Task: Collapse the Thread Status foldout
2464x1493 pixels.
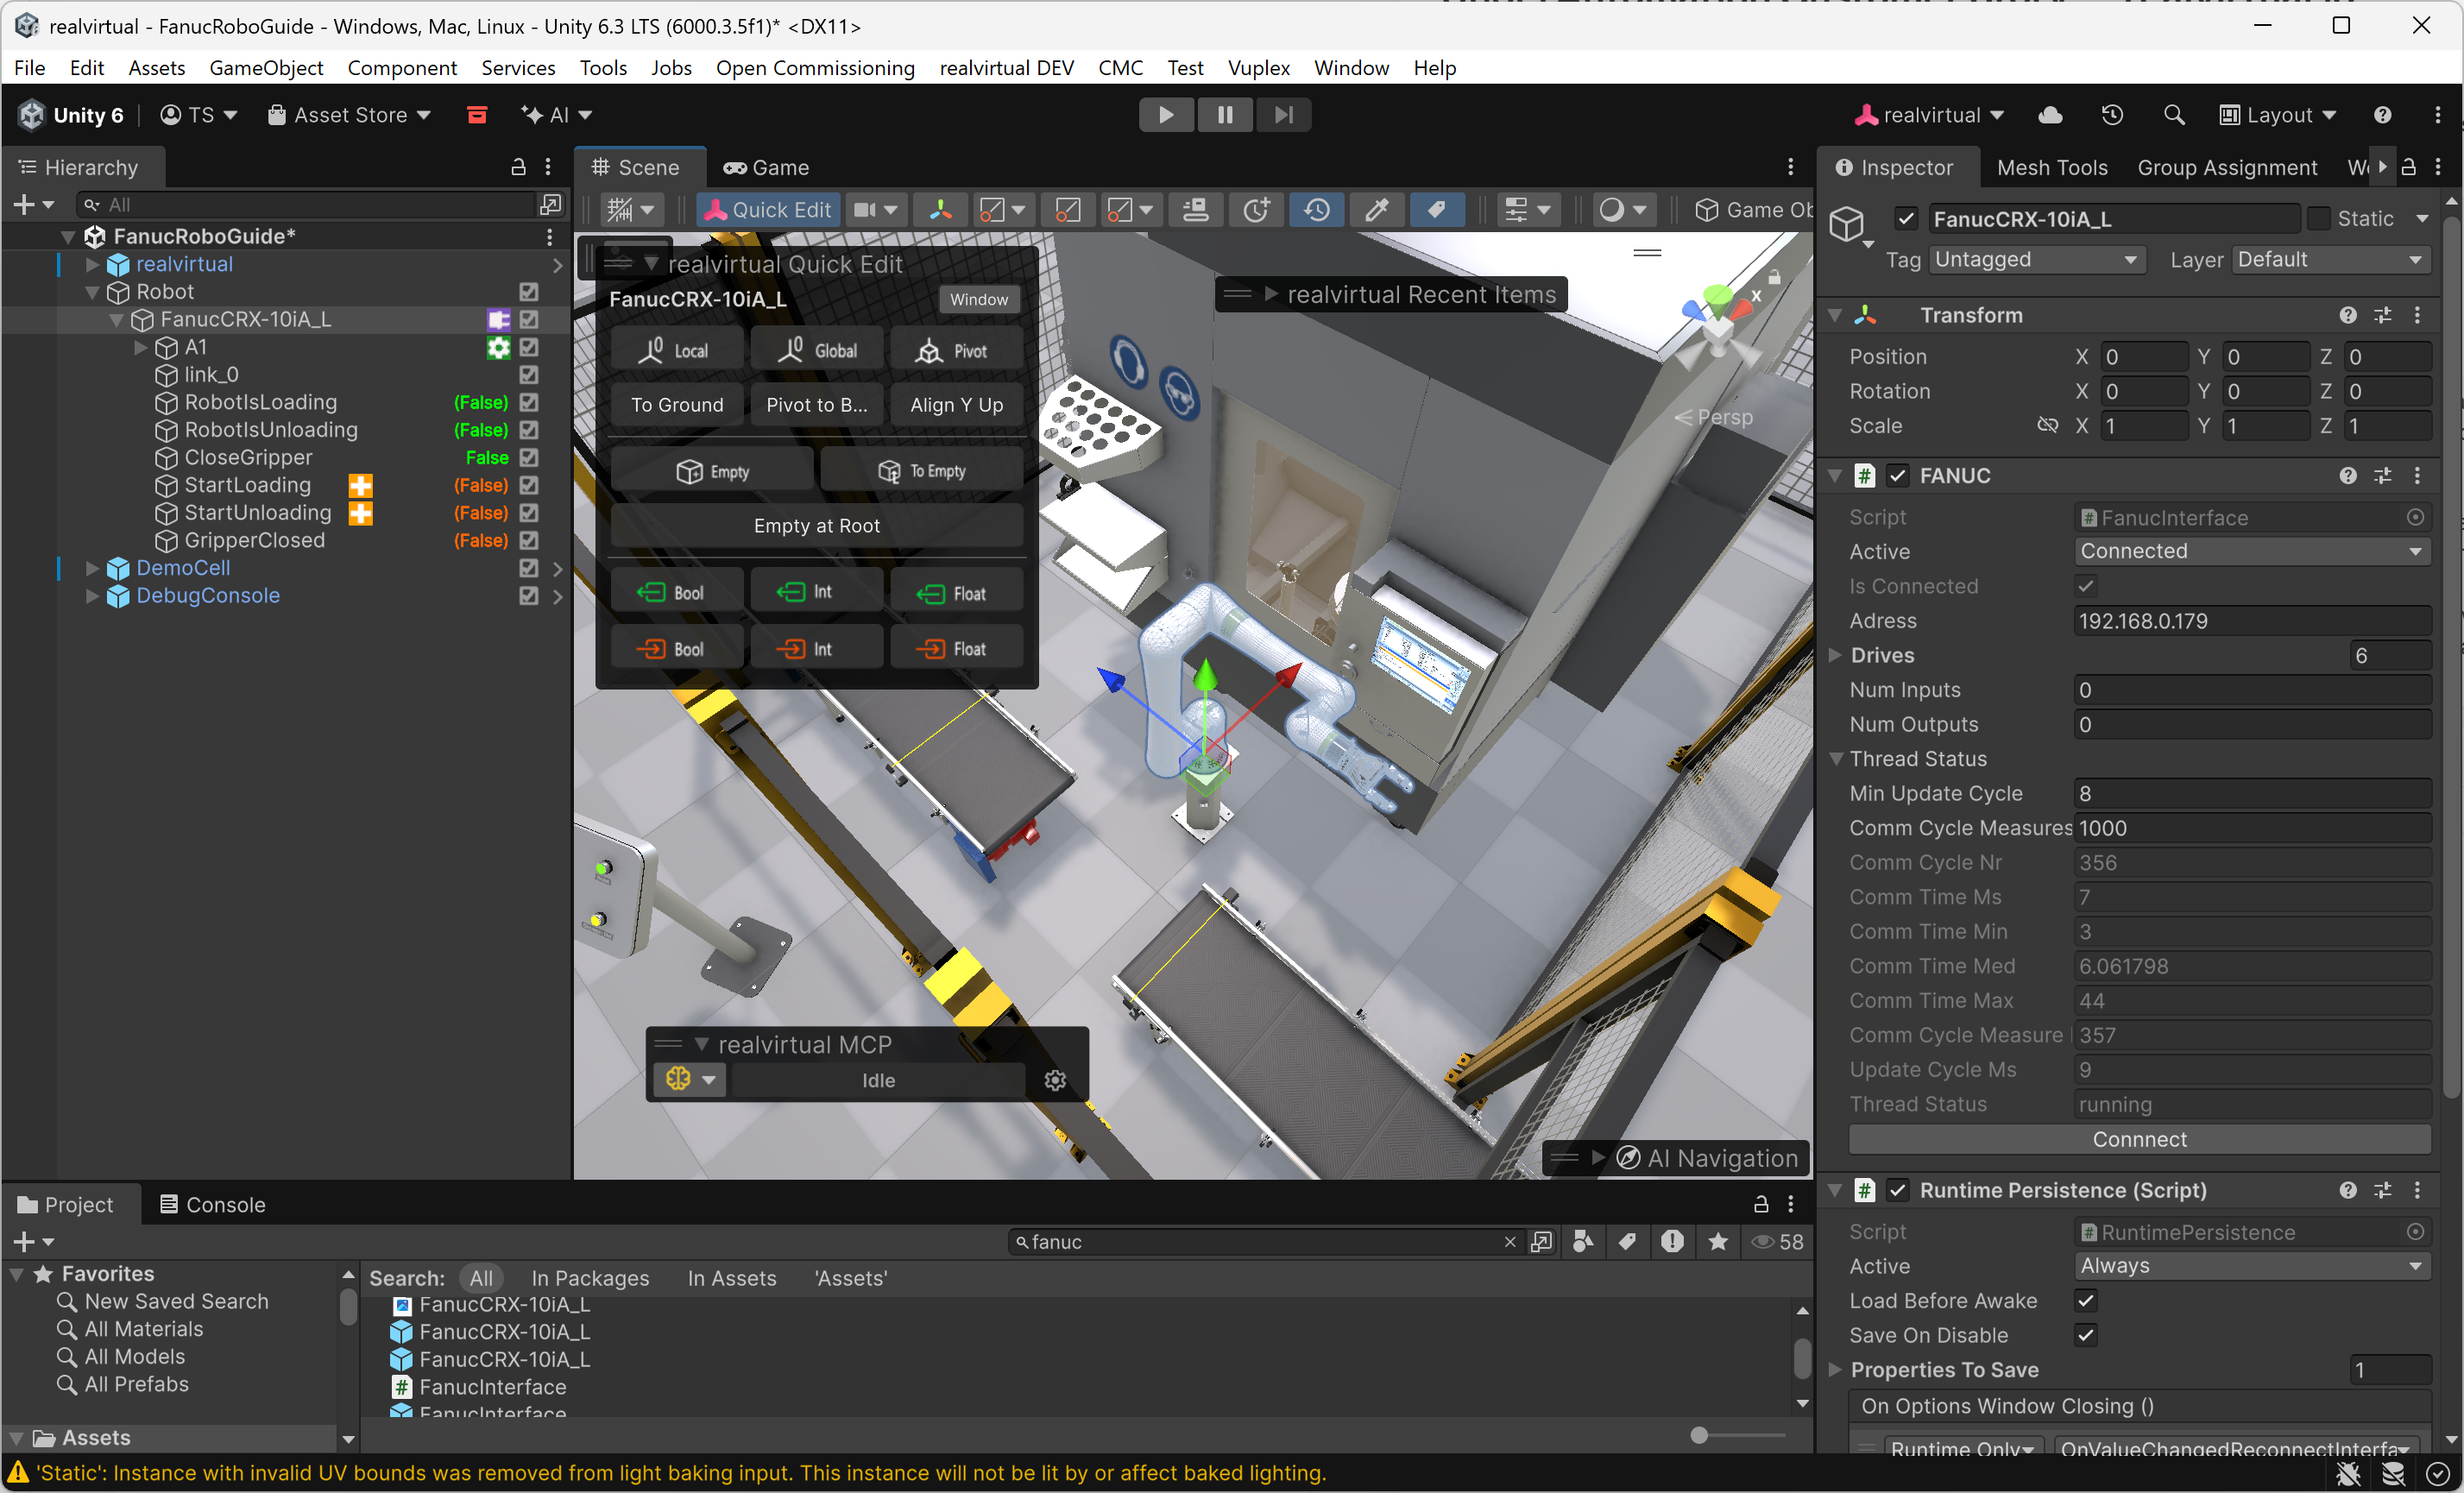Action: [1835, 759]
